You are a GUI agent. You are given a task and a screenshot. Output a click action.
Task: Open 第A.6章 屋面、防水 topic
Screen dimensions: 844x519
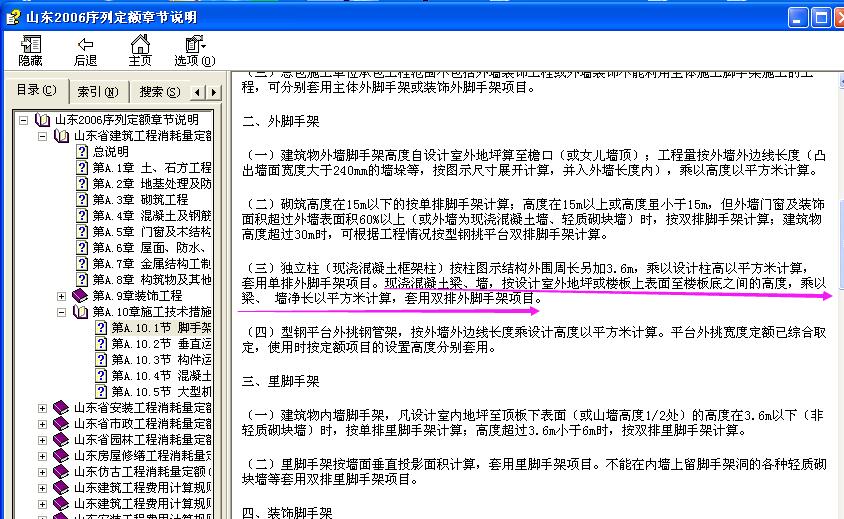[152, 248]
